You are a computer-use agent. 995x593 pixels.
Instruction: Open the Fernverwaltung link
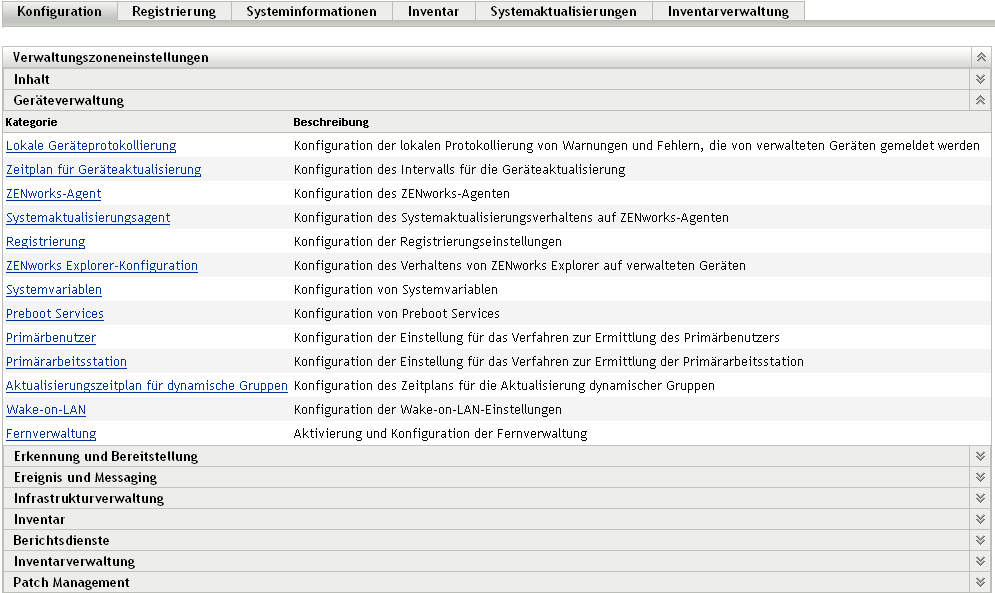51,434
